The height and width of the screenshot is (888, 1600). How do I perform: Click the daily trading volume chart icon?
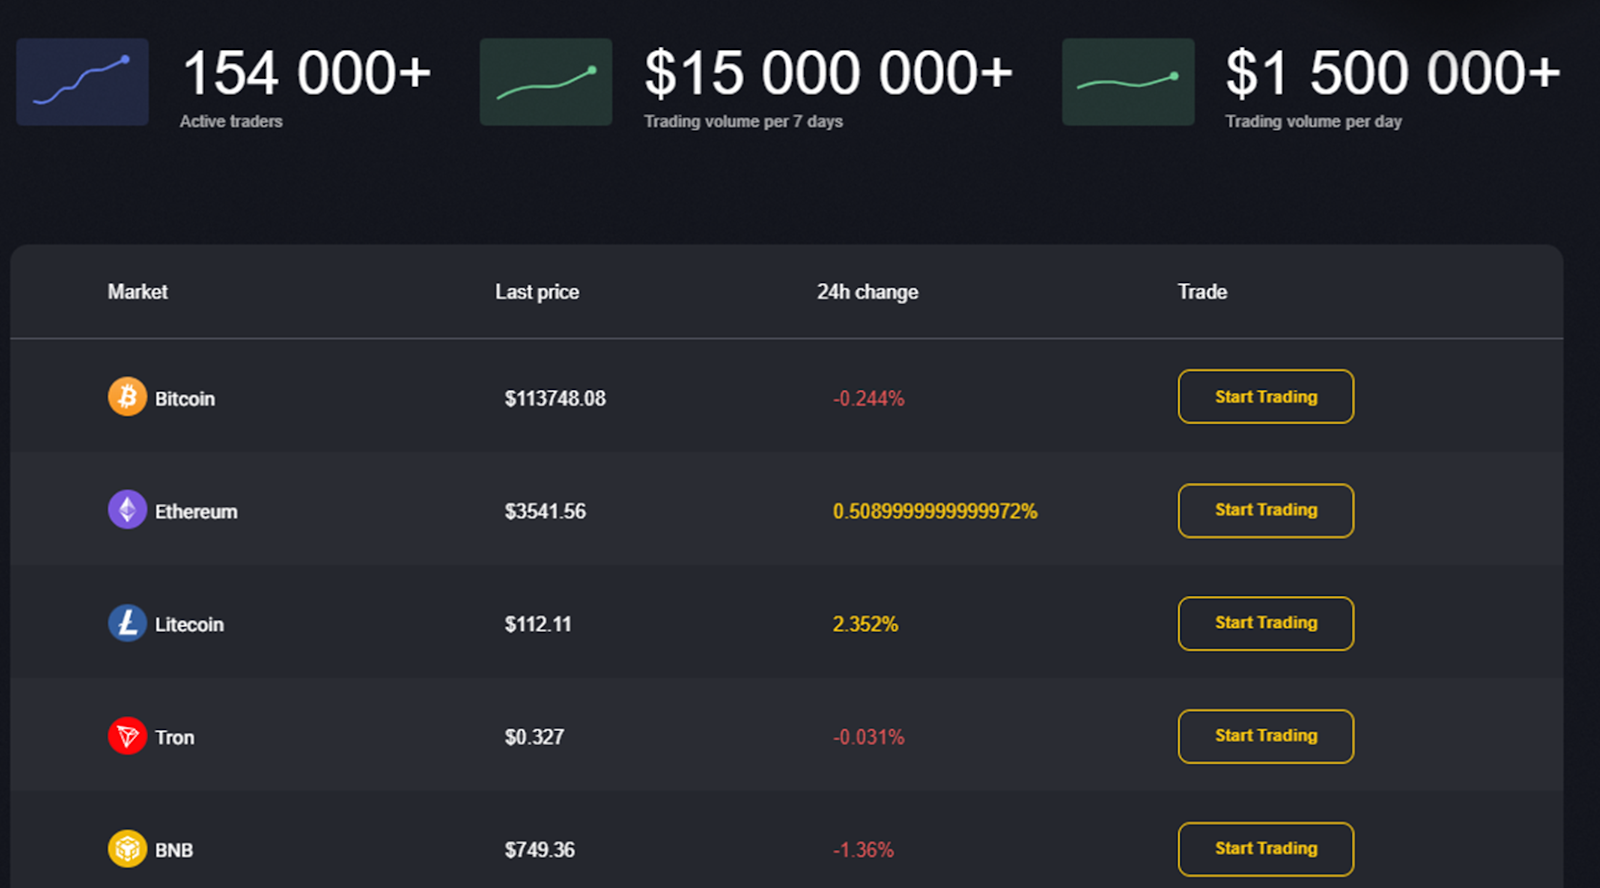1128,82
